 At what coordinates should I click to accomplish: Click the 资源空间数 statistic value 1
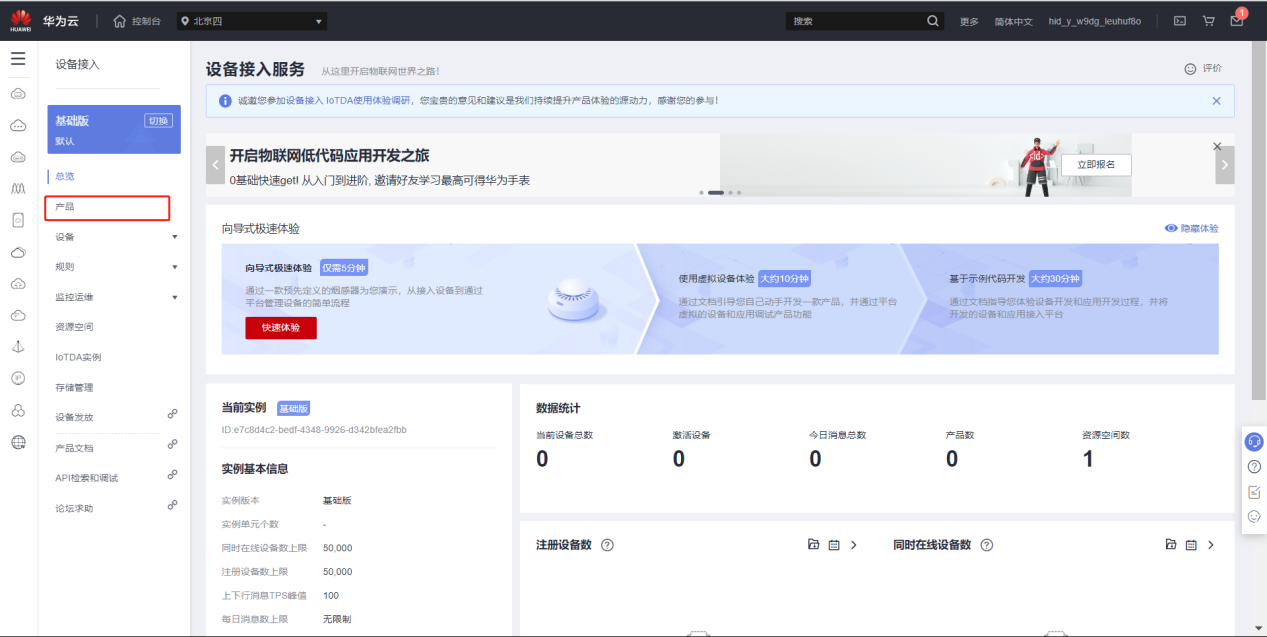pyautogui.click(x=1088, y=460)
